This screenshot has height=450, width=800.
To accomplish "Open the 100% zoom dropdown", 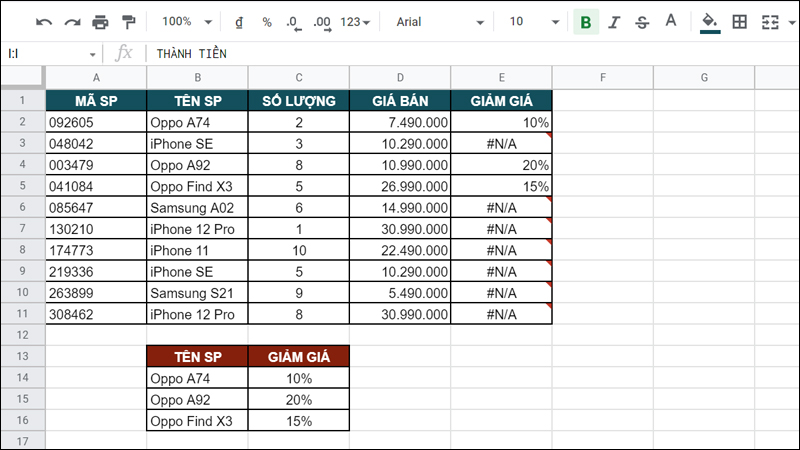I will coord(186,22).
